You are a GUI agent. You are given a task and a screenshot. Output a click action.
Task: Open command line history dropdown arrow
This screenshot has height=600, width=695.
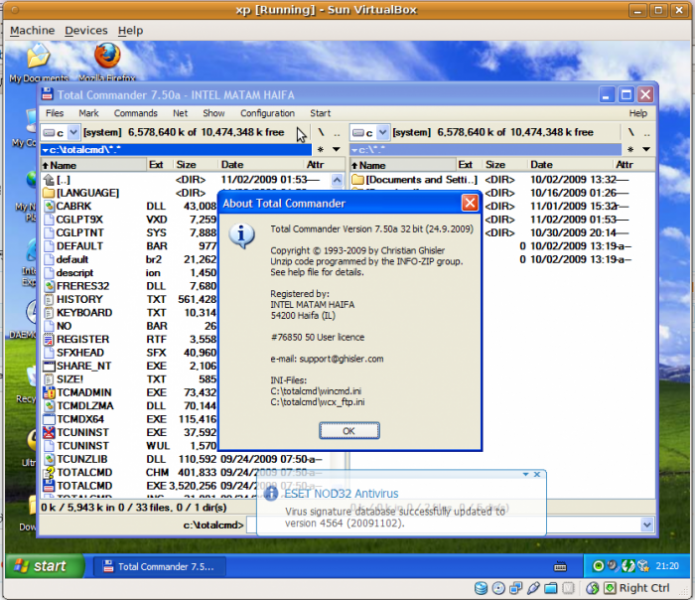point(647,525)
